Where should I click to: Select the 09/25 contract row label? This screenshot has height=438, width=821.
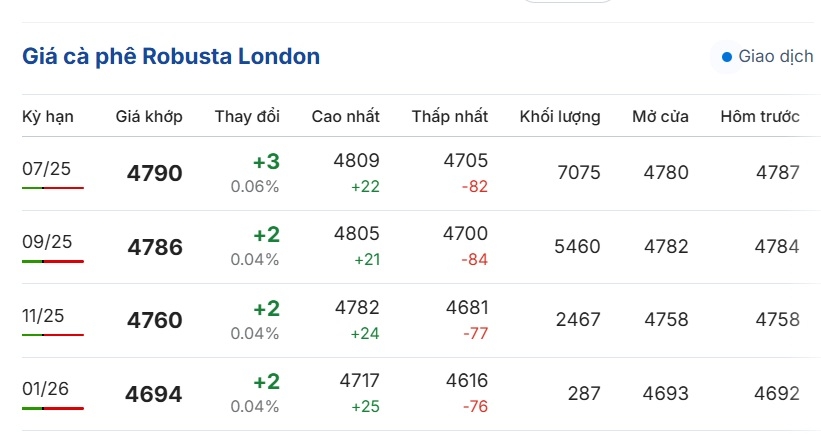pos(47,242)
